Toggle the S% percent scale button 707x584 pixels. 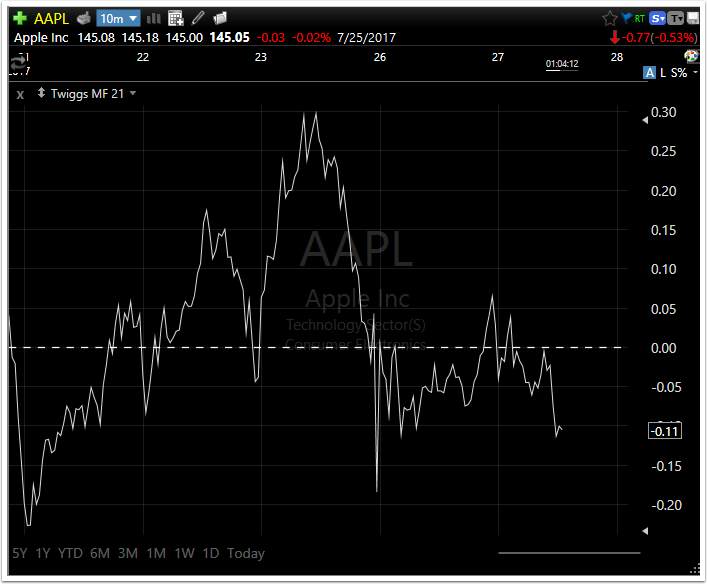(x=679, y=73)
